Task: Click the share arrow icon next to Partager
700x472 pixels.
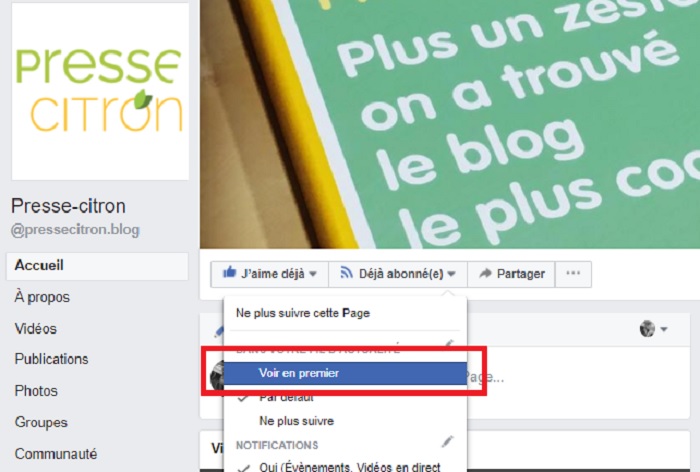Action: [x=485, y=273]
